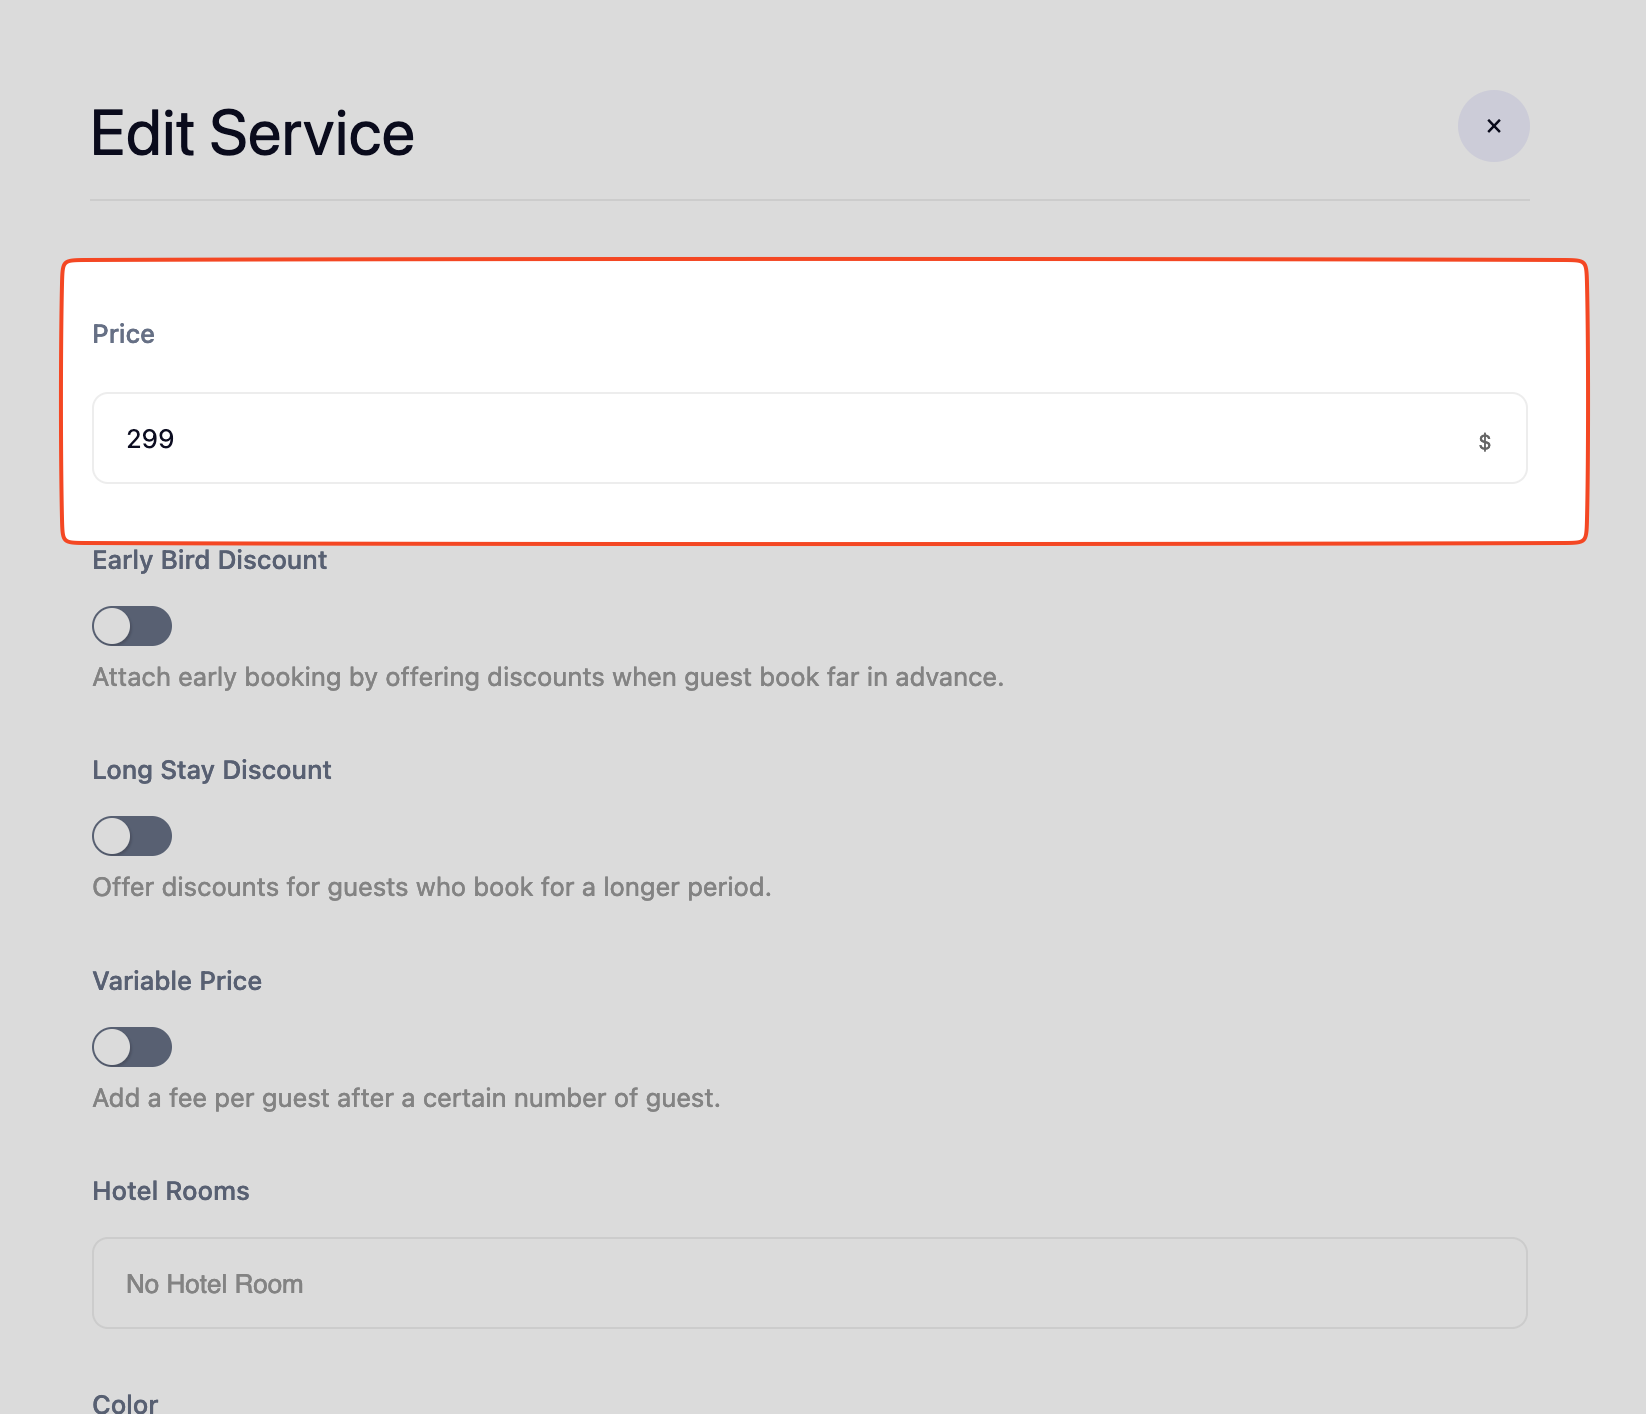1646x1414 pixels.
Task: Enable the Early Bird Discount toggle
Action: pyautogui.click(x=132, y=626)
